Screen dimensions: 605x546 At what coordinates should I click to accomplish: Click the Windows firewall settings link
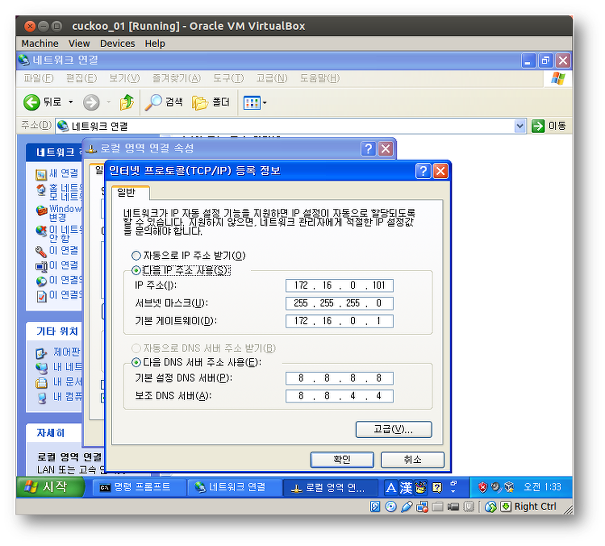pyautogui.click(x=65, y=213)
